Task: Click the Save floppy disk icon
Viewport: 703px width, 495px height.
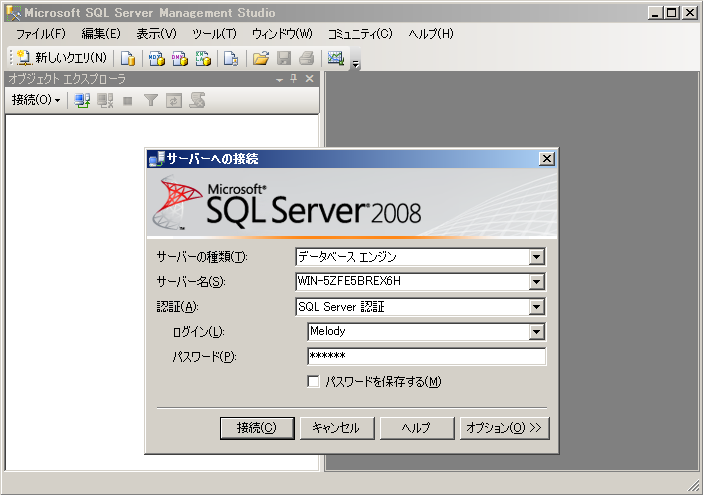Action: (284, 58)
